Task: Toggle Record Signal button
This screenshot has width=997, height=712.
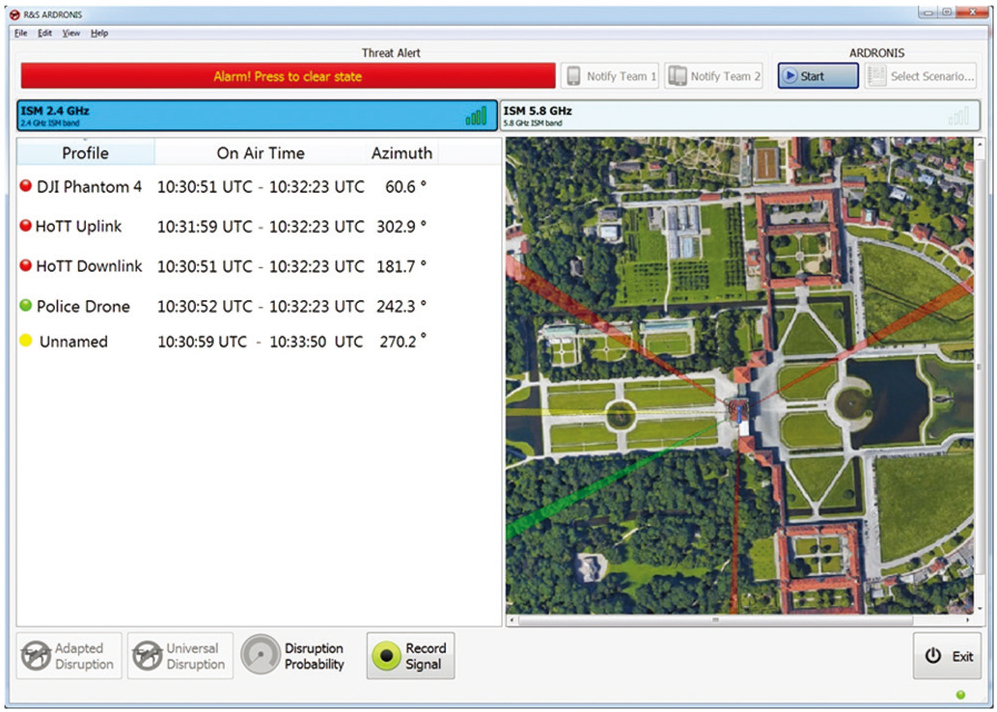Action: click(x=410, y=655)
